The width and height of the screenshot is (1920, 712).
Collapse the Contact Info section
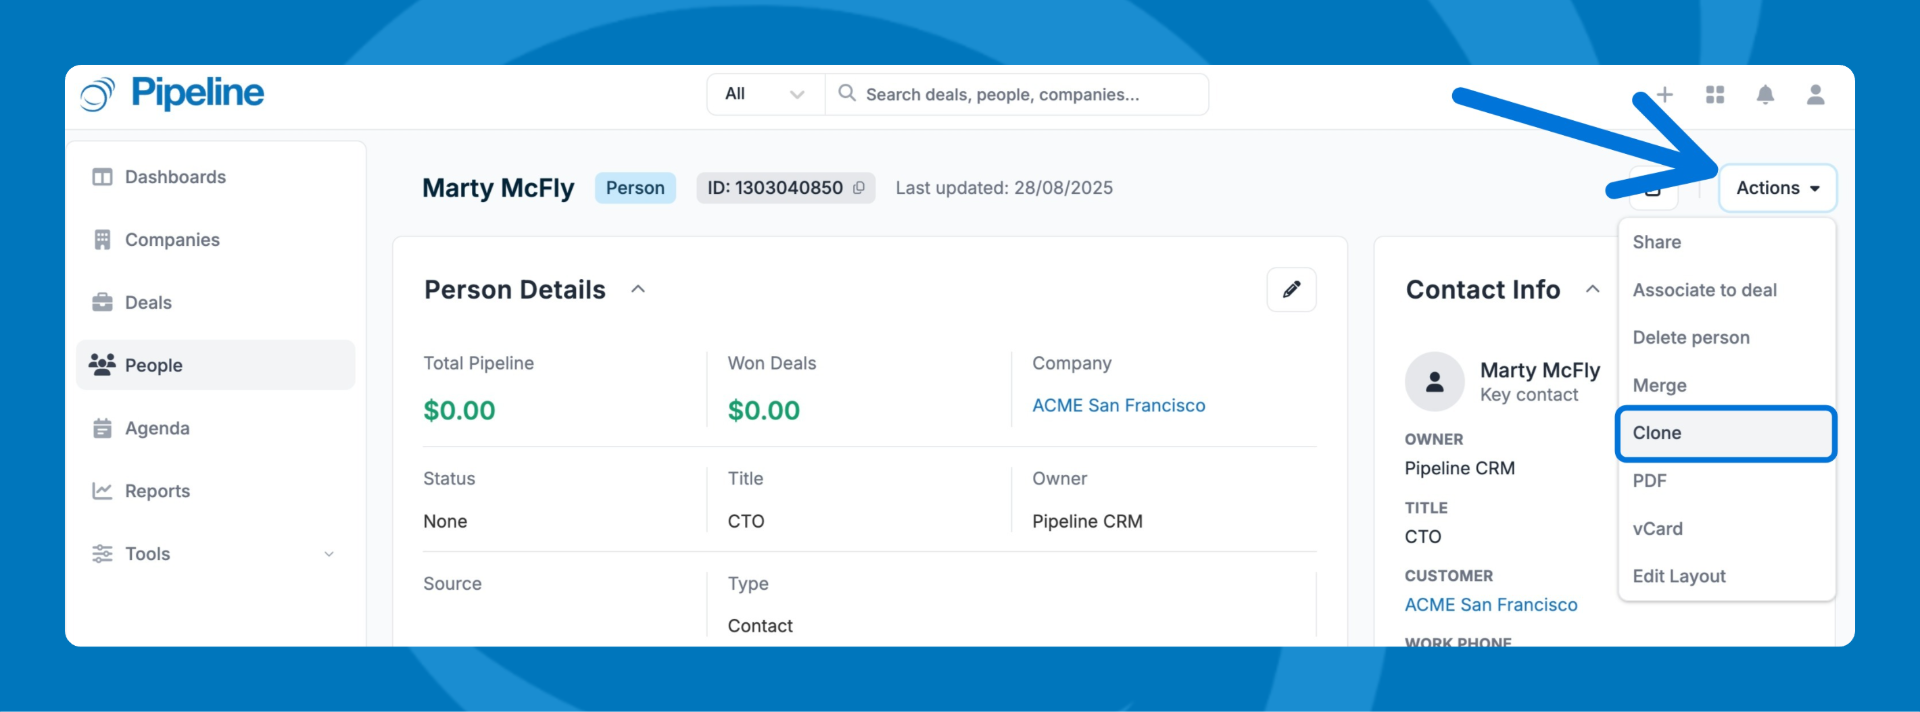[x=1593, y=289]
